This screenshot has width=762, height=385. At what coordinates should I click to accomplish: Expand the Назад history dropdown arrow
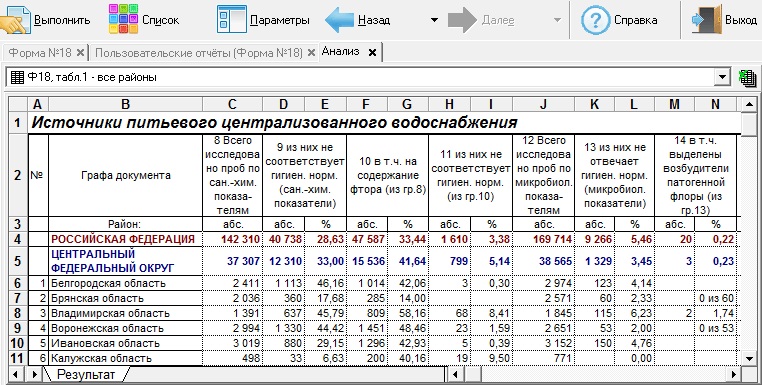pos(434,20)
